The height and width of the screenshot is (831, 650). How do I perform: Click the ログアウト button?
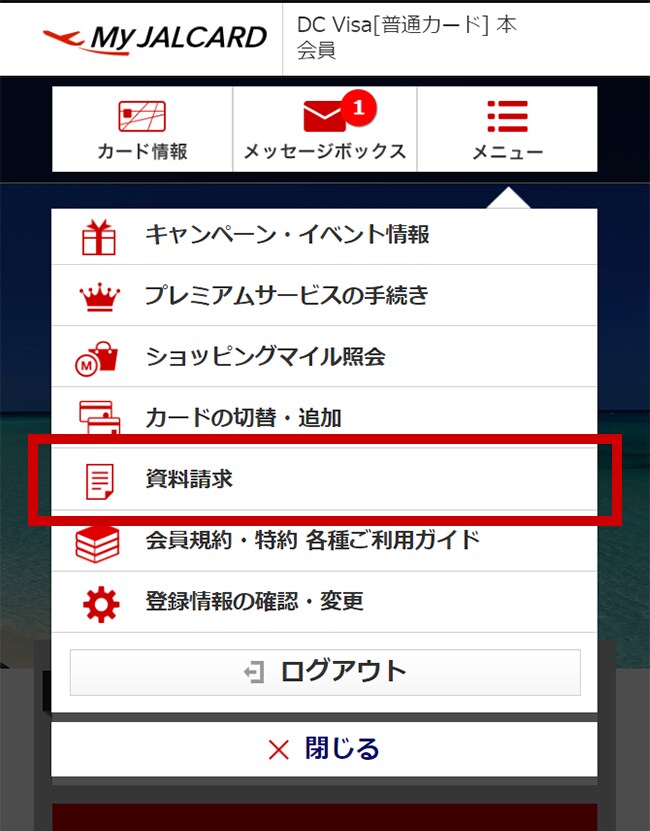(325, 672)
